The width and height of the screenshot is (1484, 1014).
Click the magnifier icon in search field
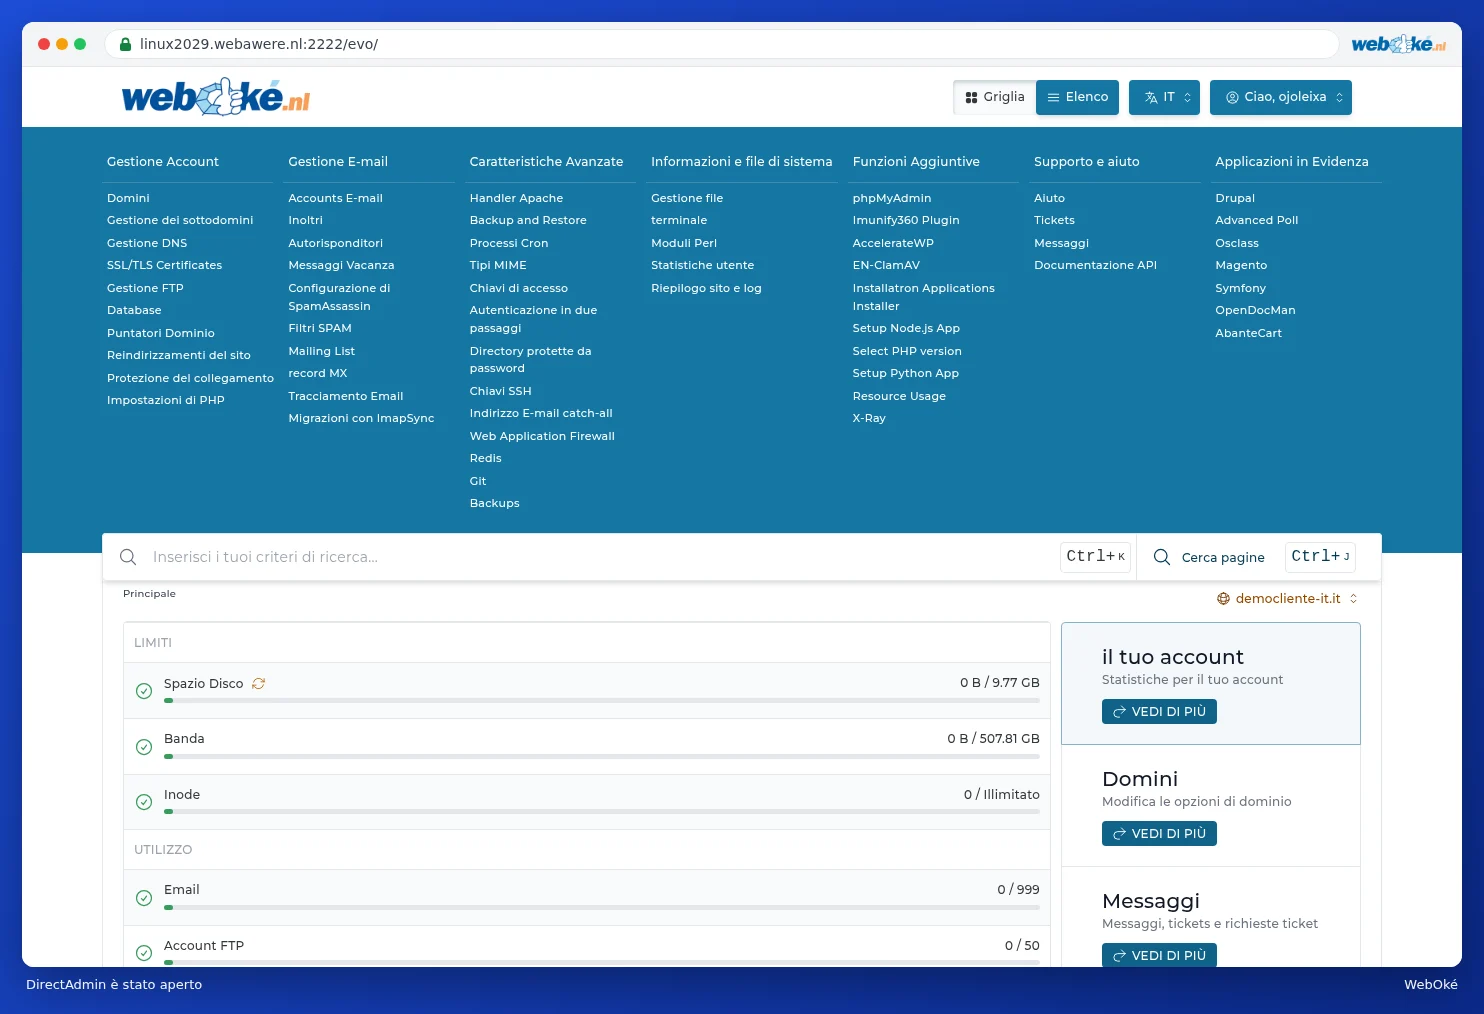[128, 557]
